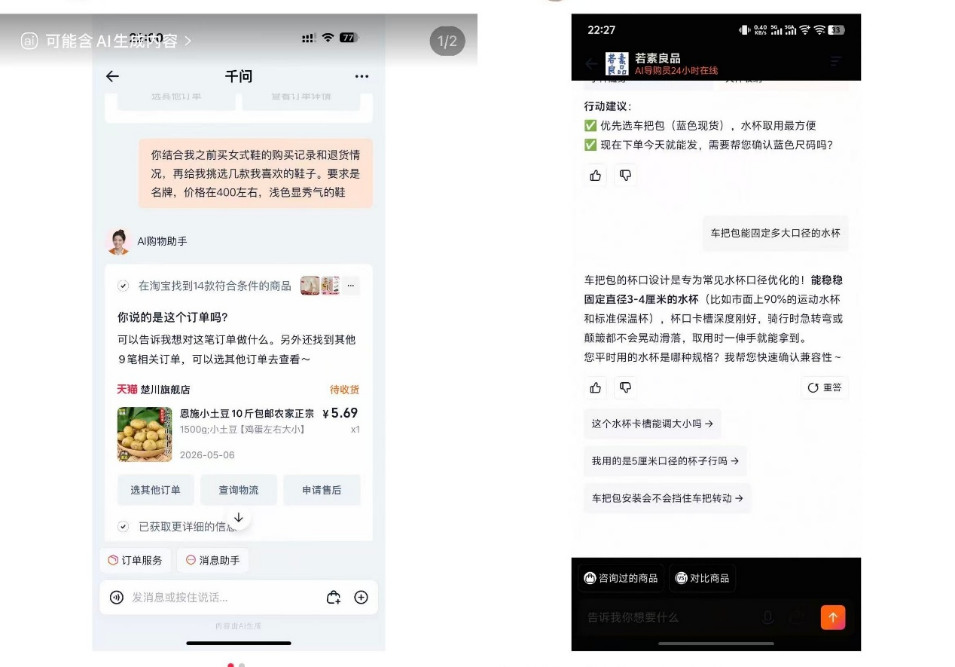Choose suggestion 这个水杯卡槽能调大小吗
This screenshot has height=667, width=955.
[652, 424]
